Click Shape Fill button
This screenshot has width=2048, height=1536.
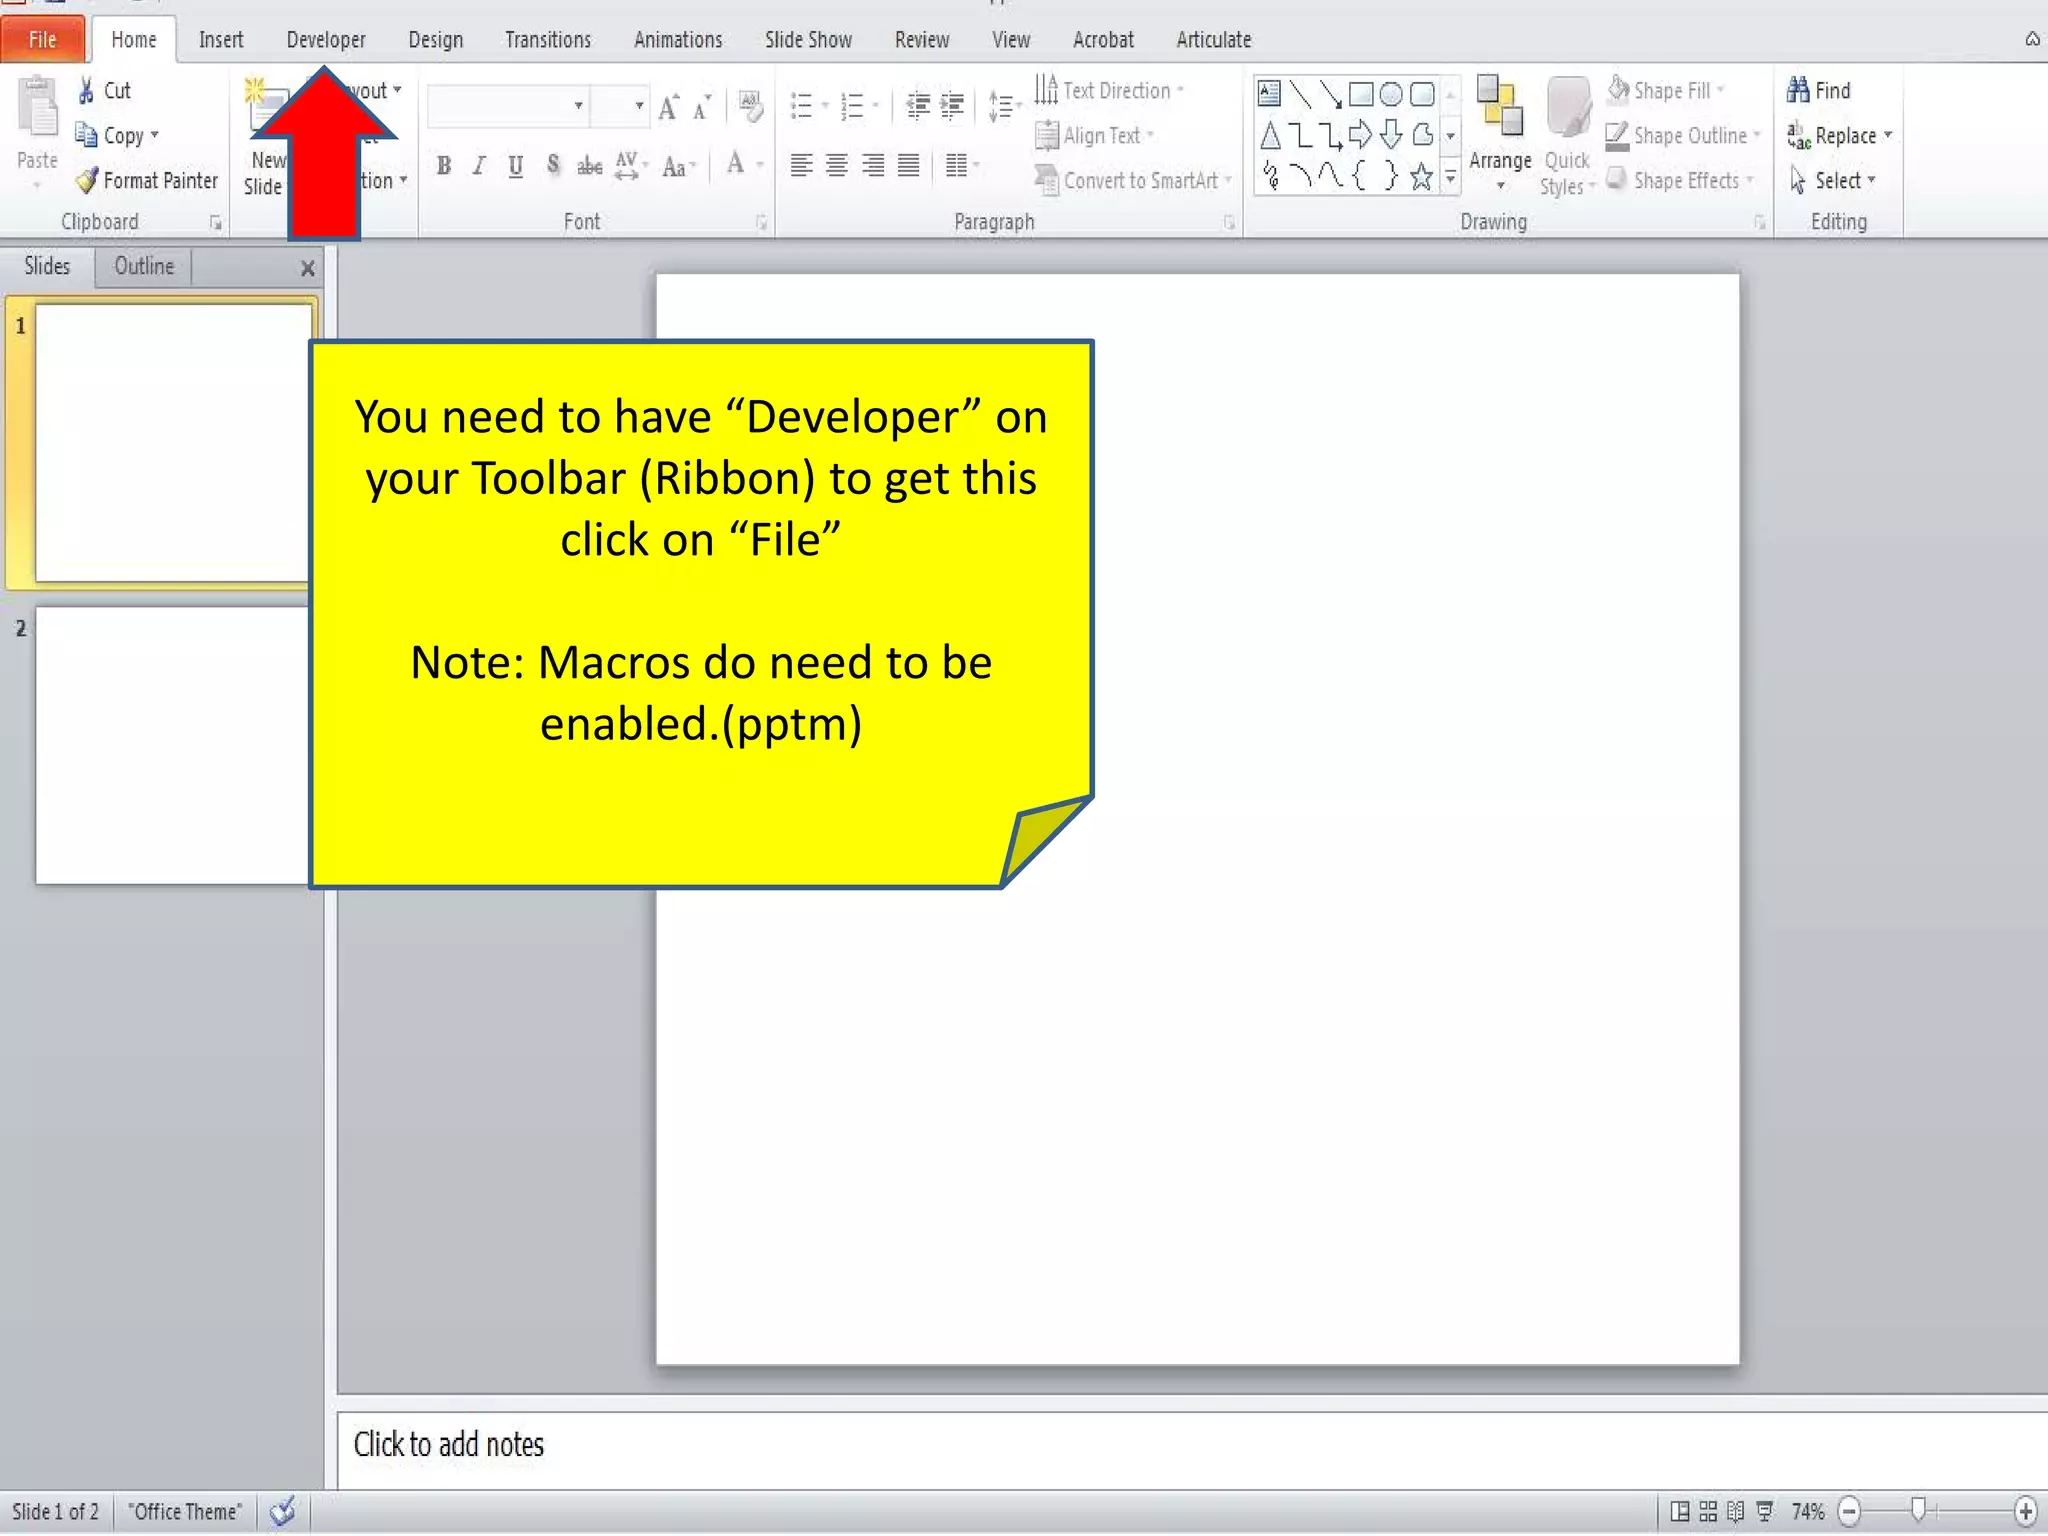tap(1666, 90)
